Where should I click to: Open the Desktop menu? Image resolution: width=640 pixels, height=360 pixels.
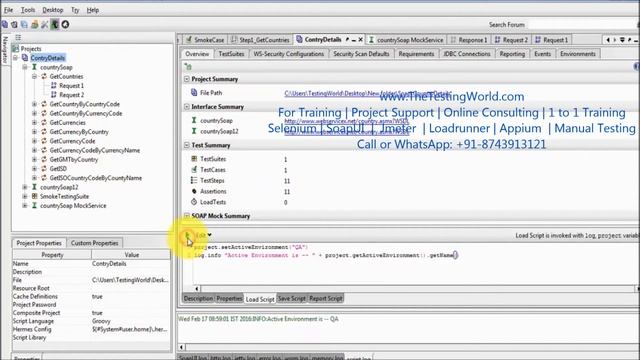pyautogui.click(x=53, y=10)
